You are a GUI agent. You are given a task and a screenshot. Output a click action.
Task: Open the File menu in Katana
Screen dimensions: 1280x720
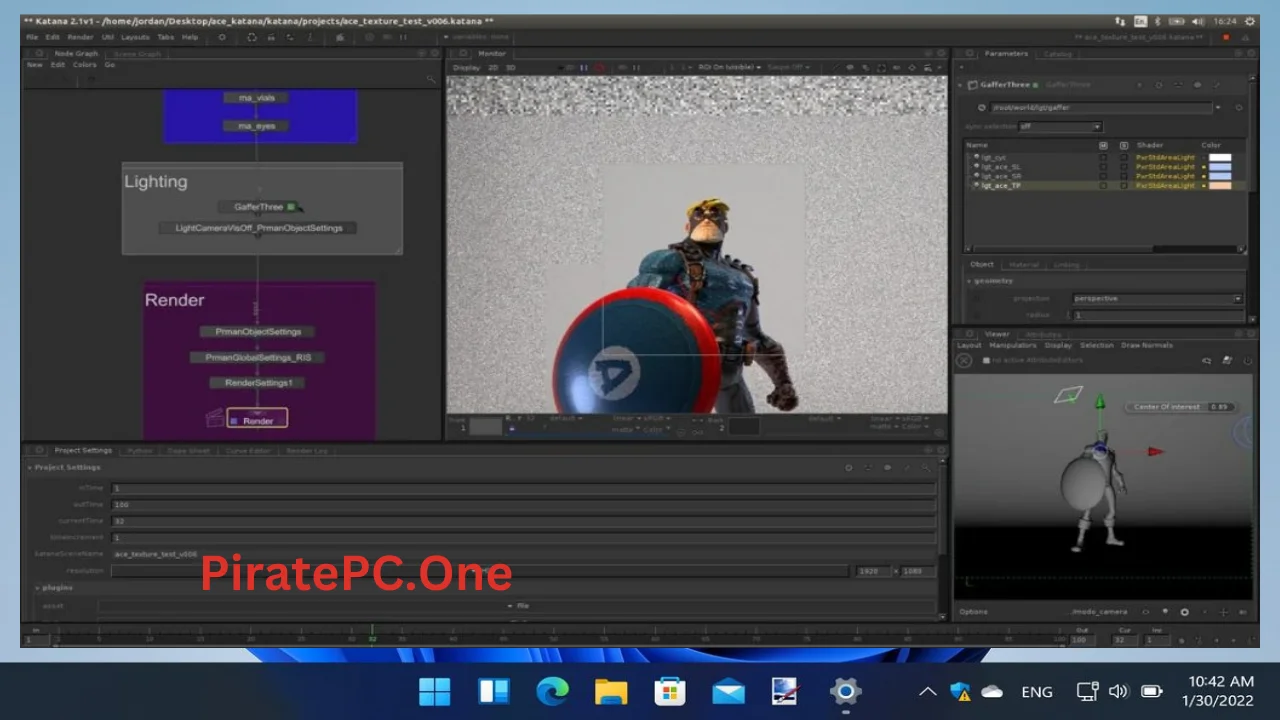point(32,37)
